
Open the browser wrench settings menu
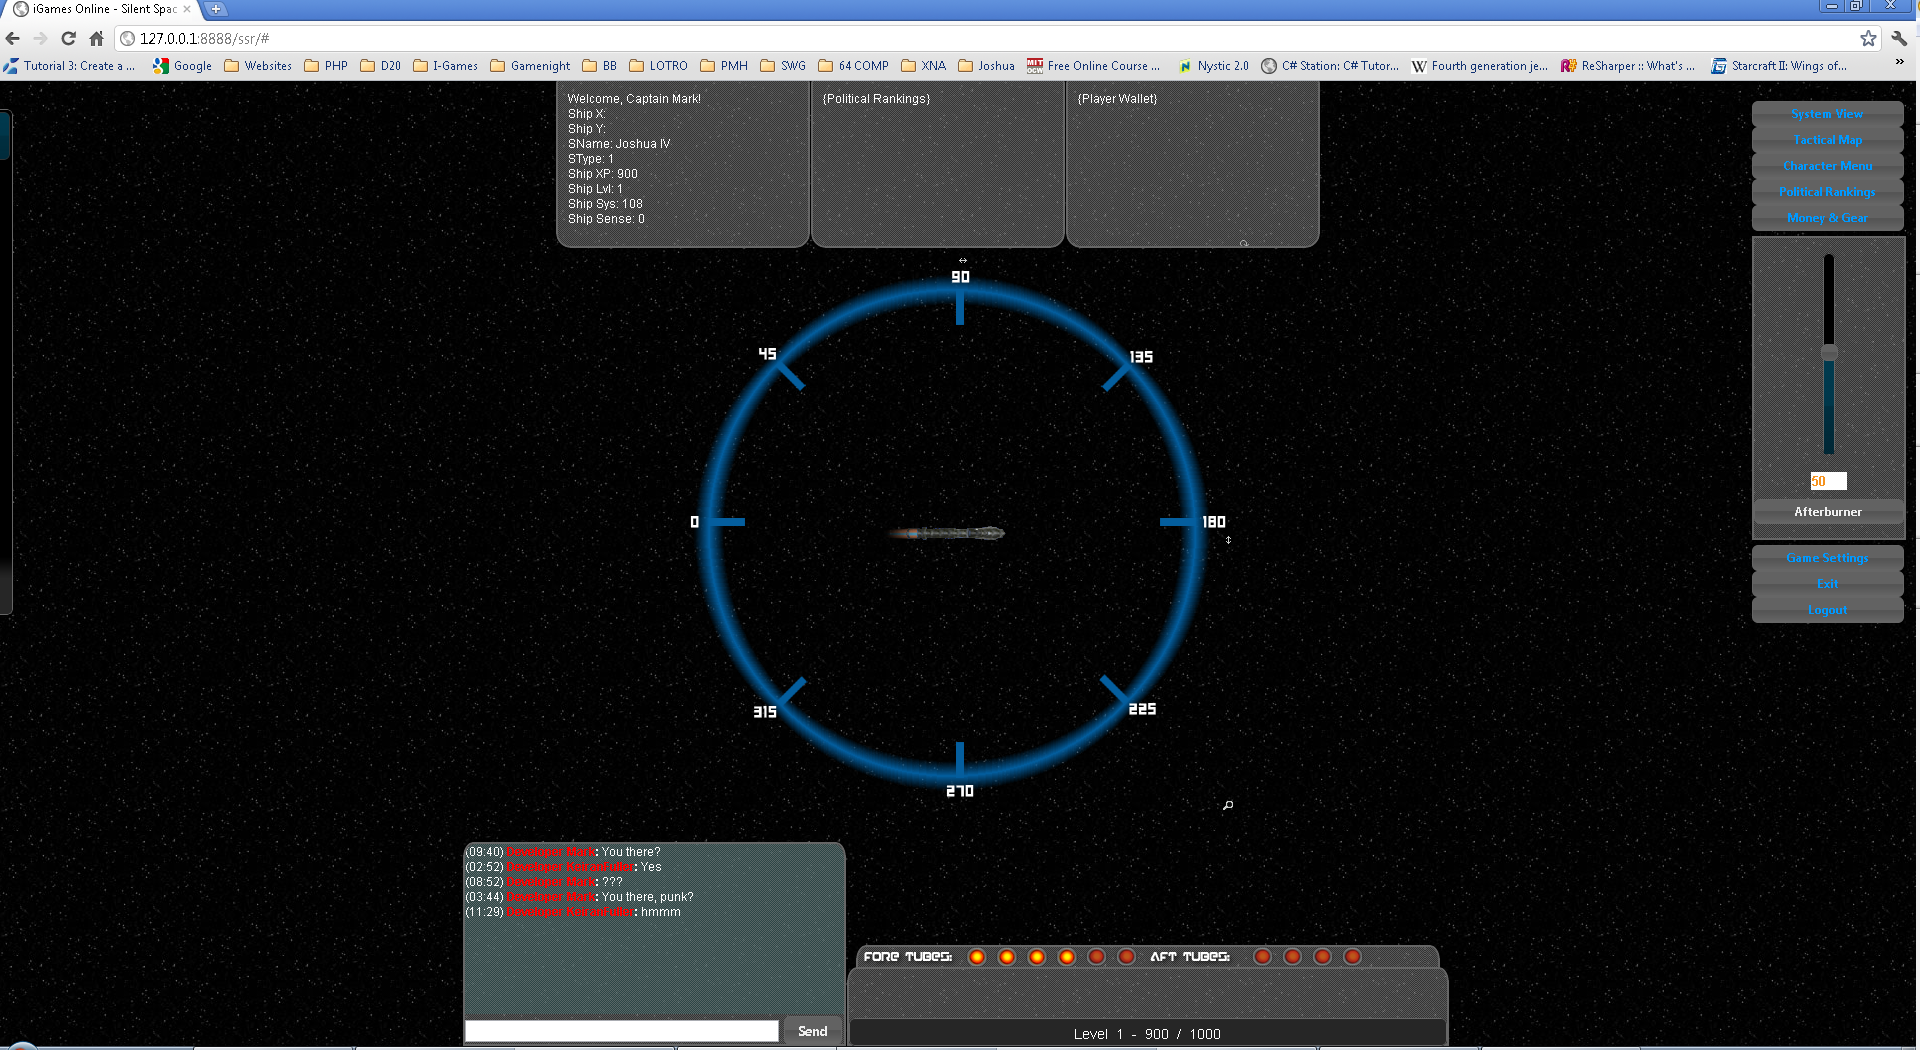pyautogui.click(x=1899, y=39)
